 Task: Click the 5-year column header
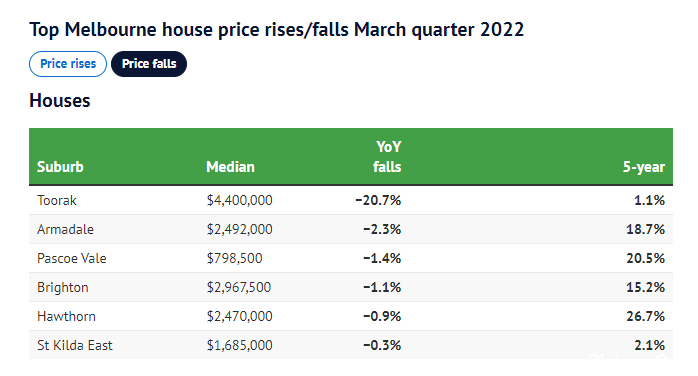[x=643, y=167]
